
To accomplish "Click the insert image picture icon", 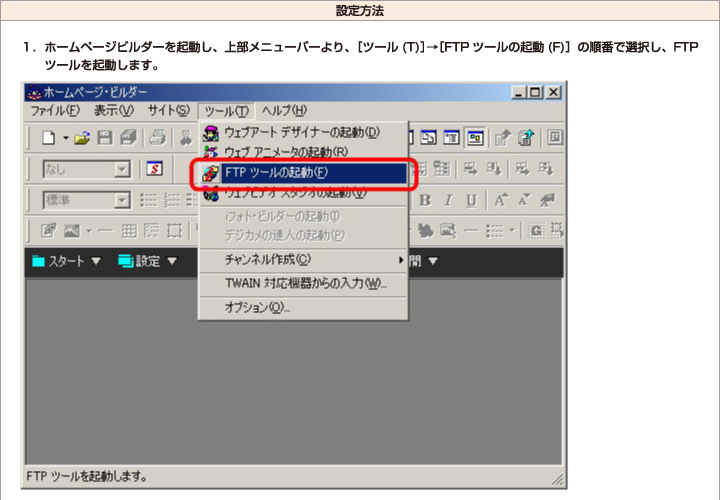I will click(x=72, y=231).
